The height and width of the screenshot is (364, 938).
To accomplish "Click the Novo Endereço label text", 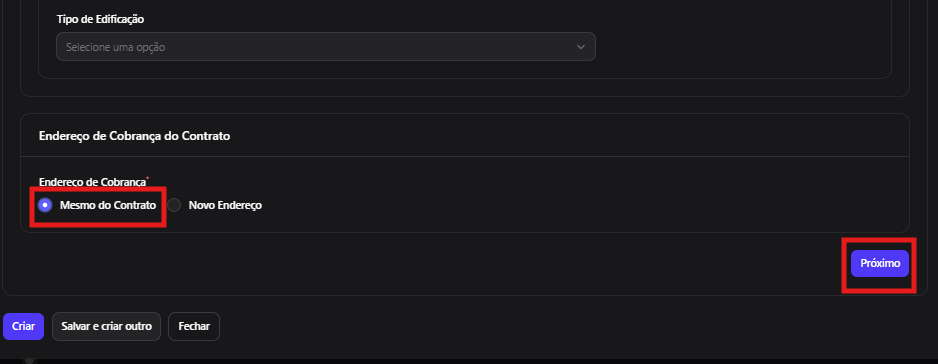I will coord(225,205).
